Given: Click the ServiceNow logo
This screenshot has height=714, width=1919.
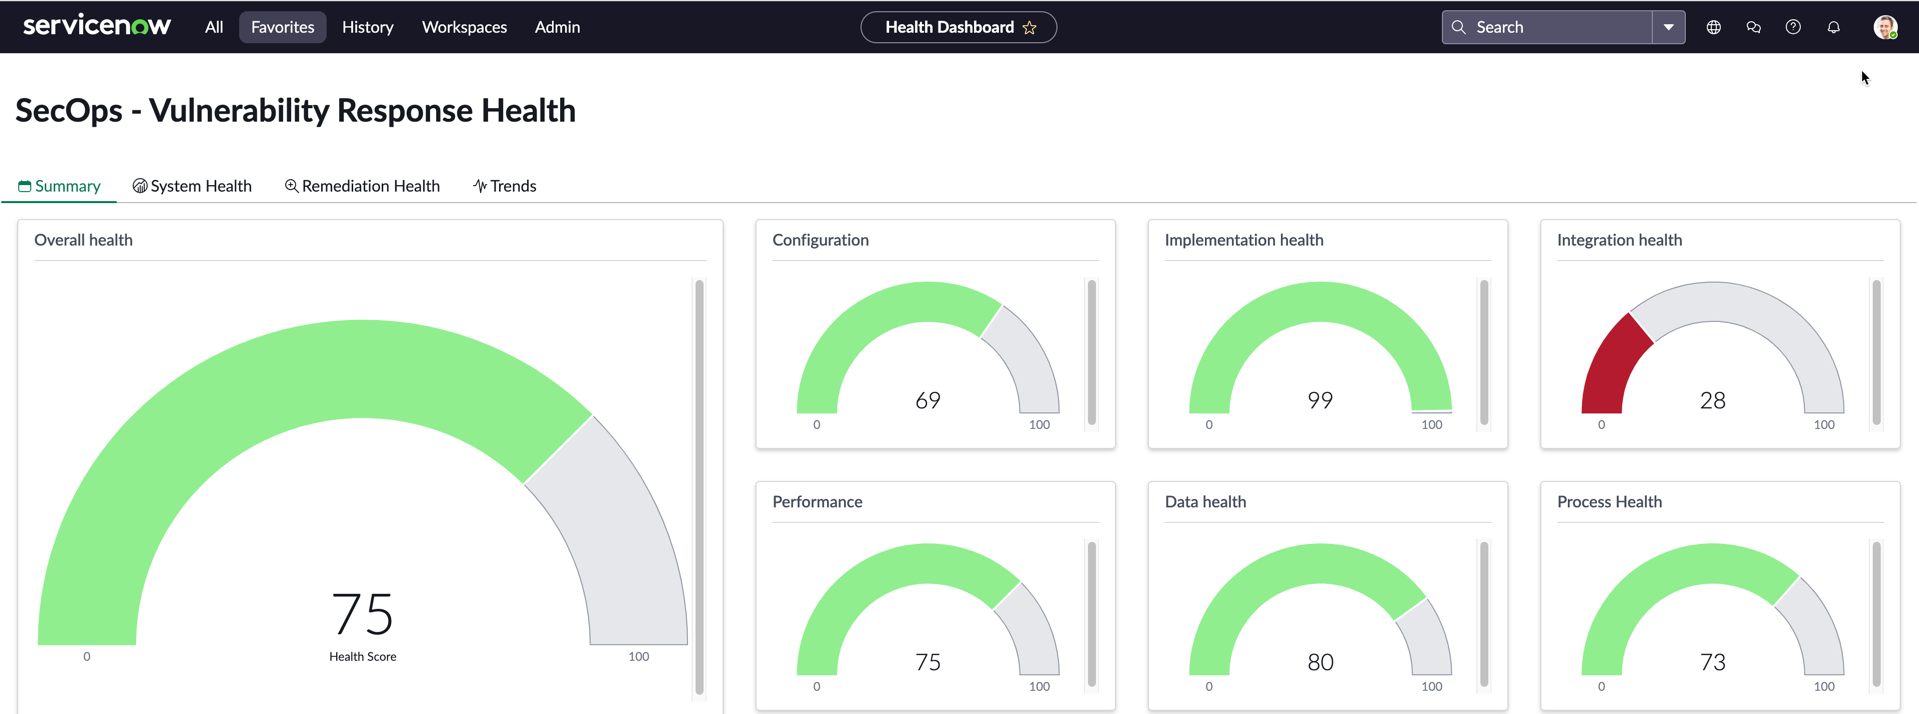Looking at the screenshot, I should (x=97, y=26).
